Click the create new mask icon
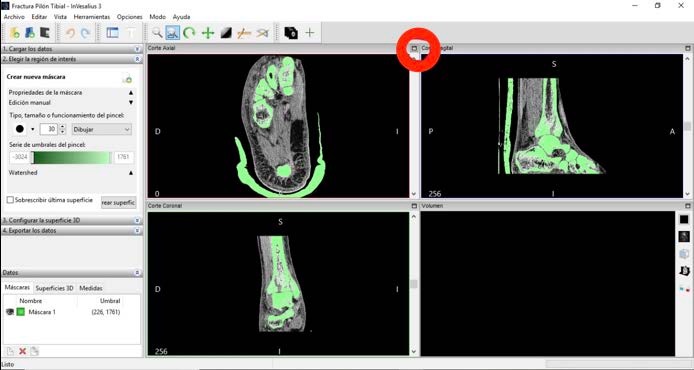 [127, 79]
